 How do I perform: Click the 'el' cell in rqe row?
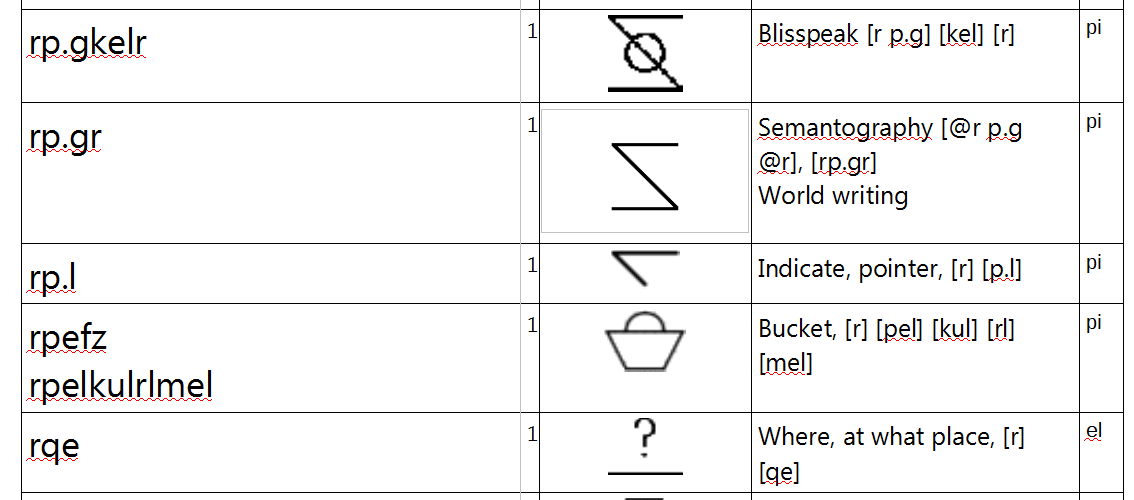pos(1094,431)
